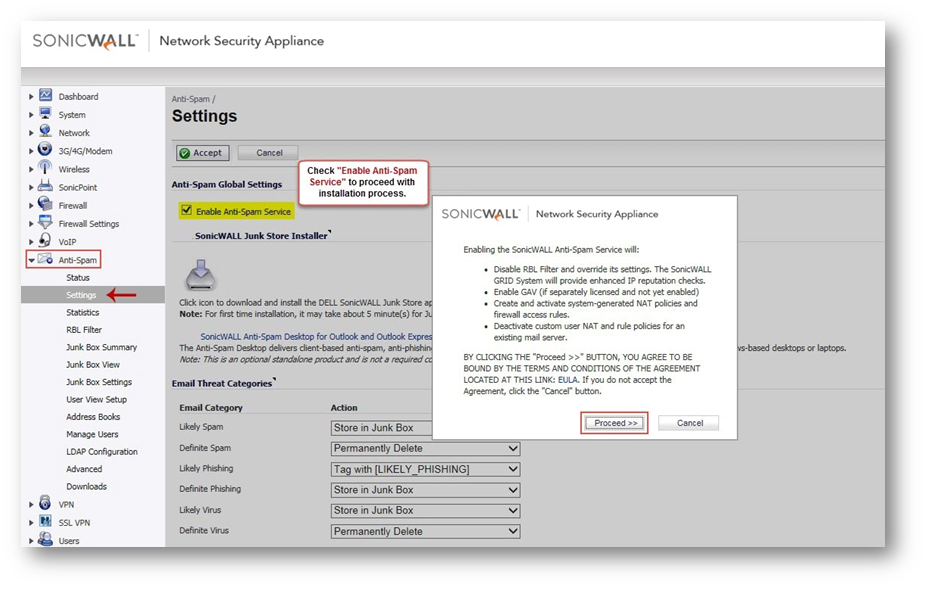Image resolution: width=927 pixels, height=589 pixels.
Task: Open the Definite Spam action dropdown
Action: 426,448
